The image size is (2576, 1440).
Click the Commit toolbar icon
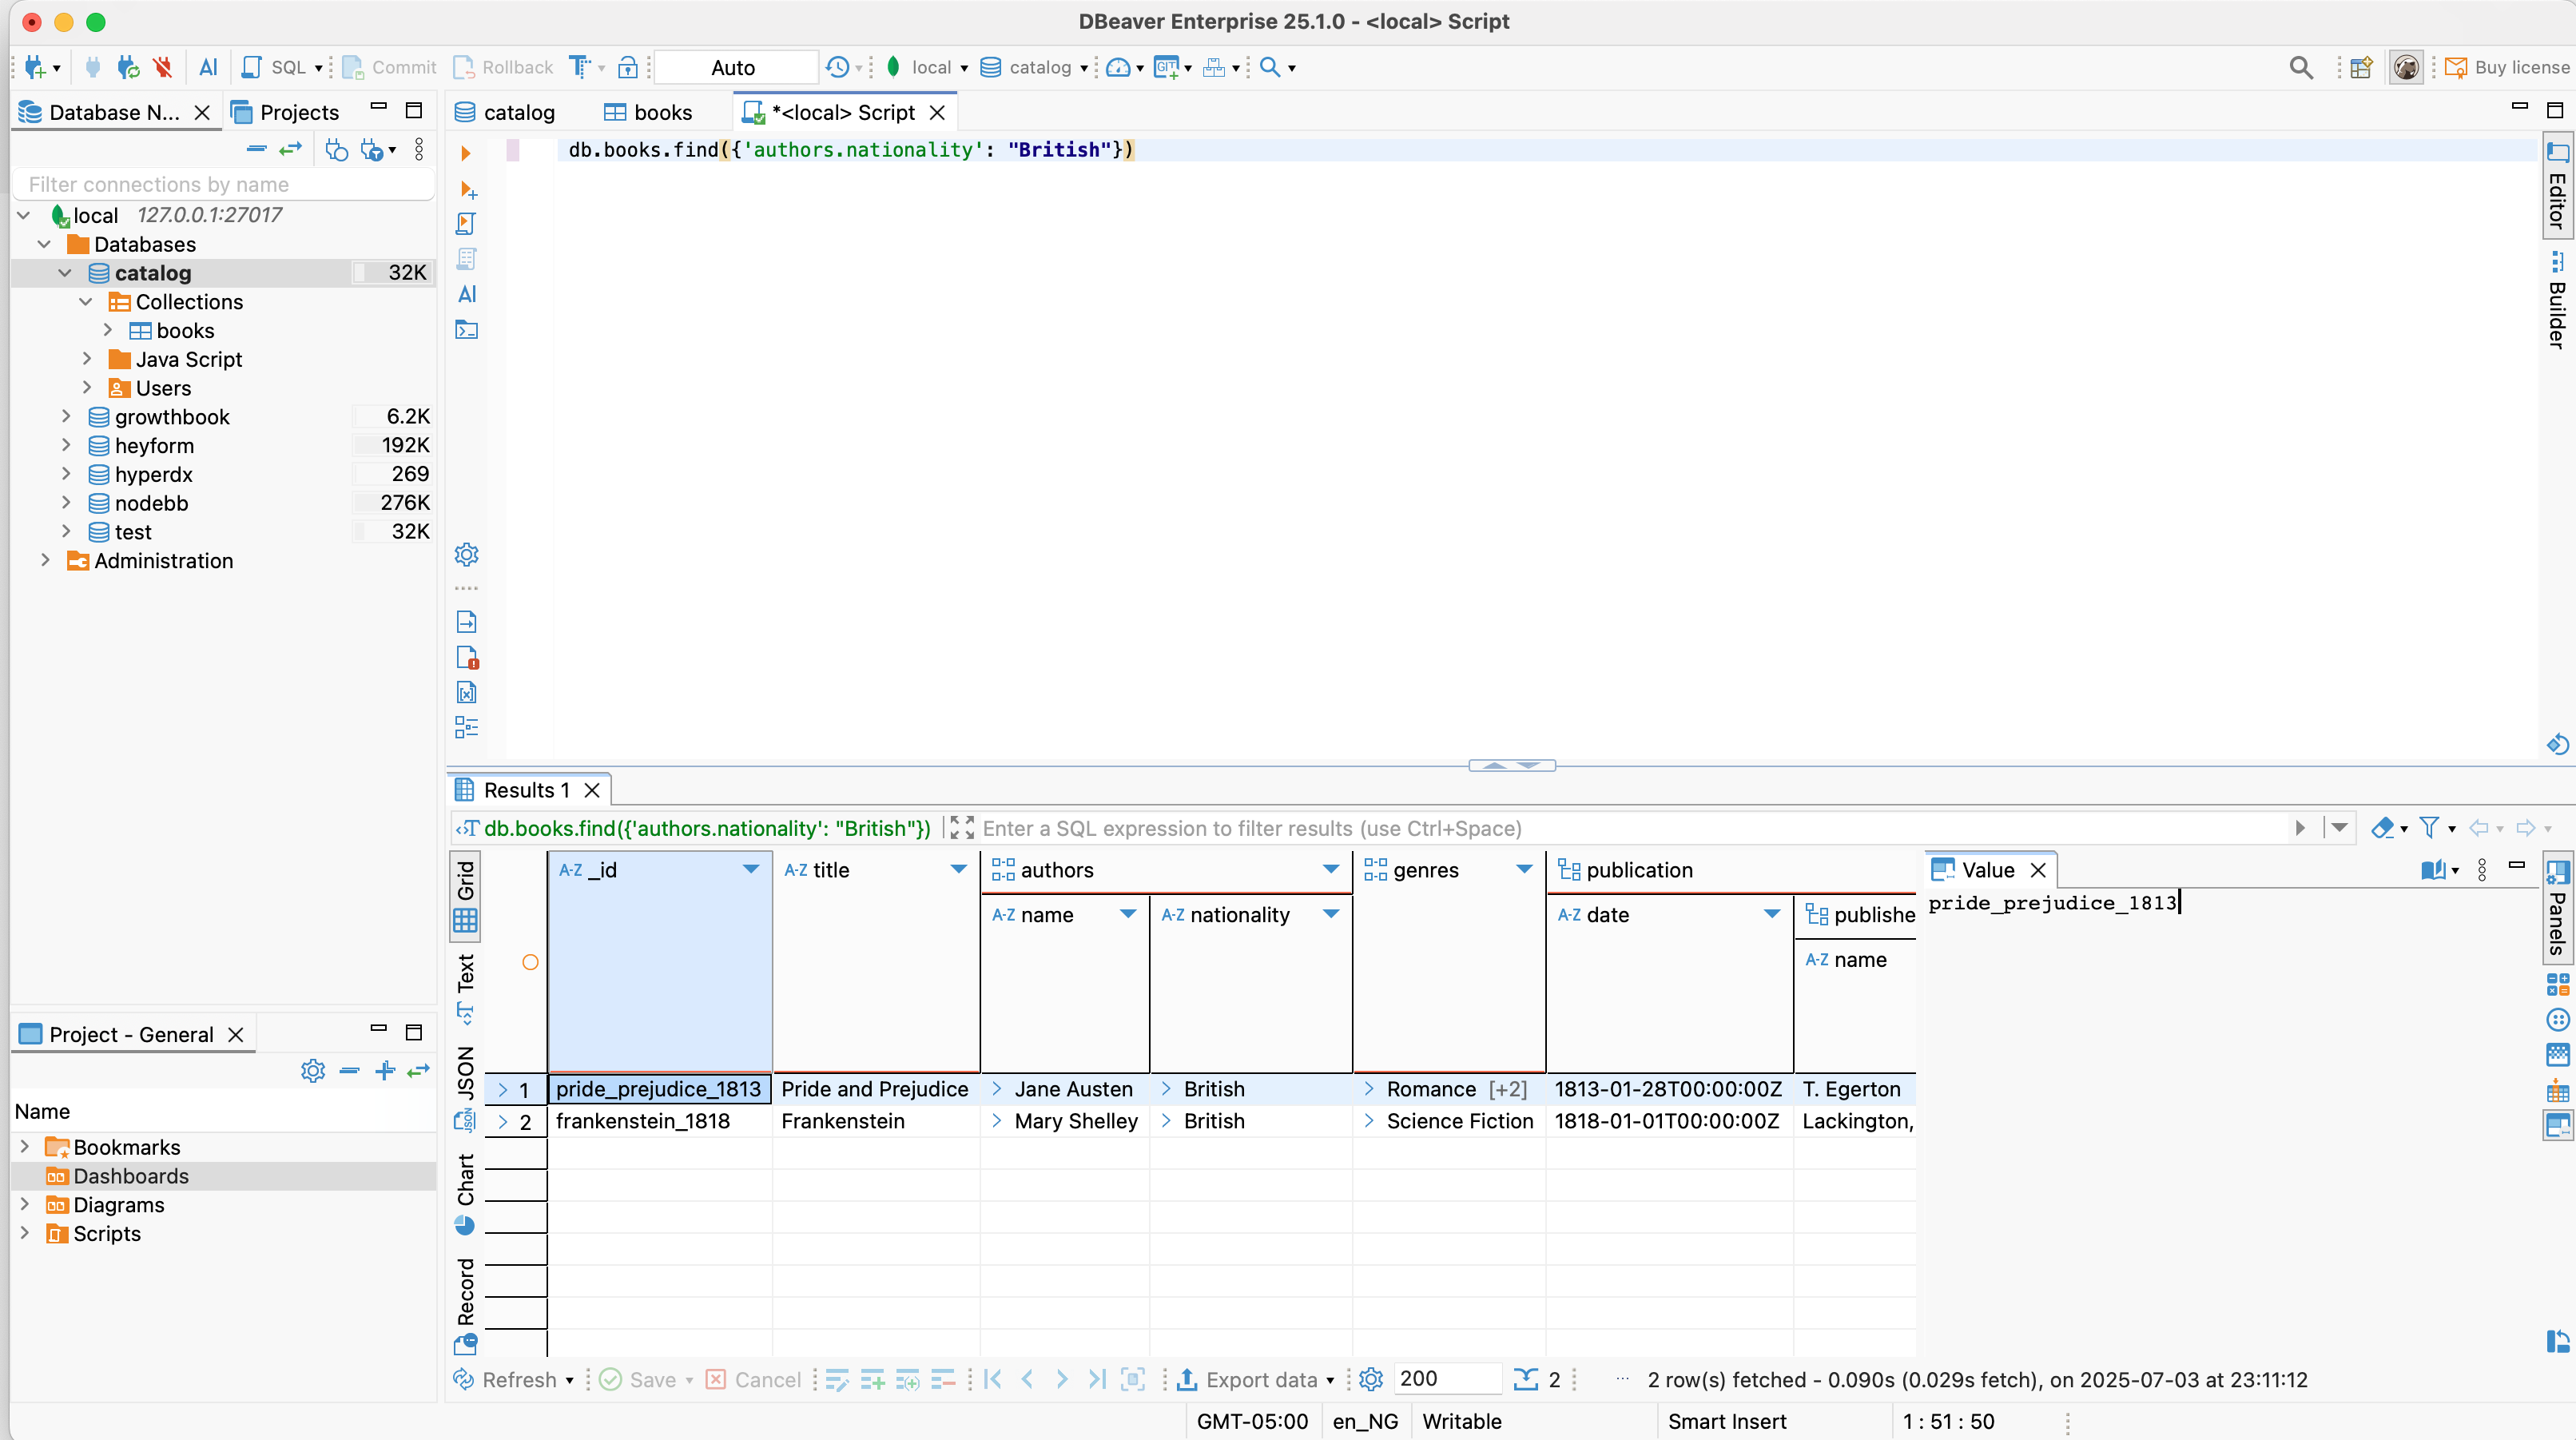coord(389,67)
